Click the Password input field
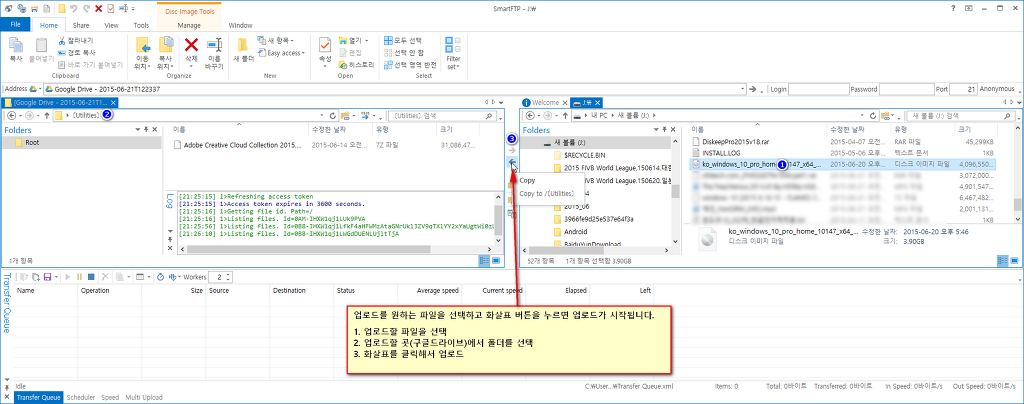This screenshot has height=404, width=1024. click(x=908, y=89)
